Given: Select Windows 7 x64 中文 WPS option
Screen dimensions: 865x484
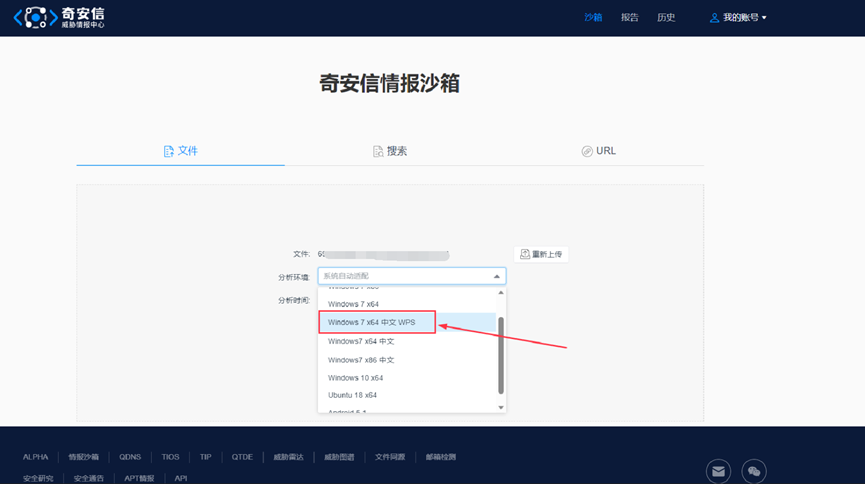Looking at the screenshot, I should click(x=407, y=322).
